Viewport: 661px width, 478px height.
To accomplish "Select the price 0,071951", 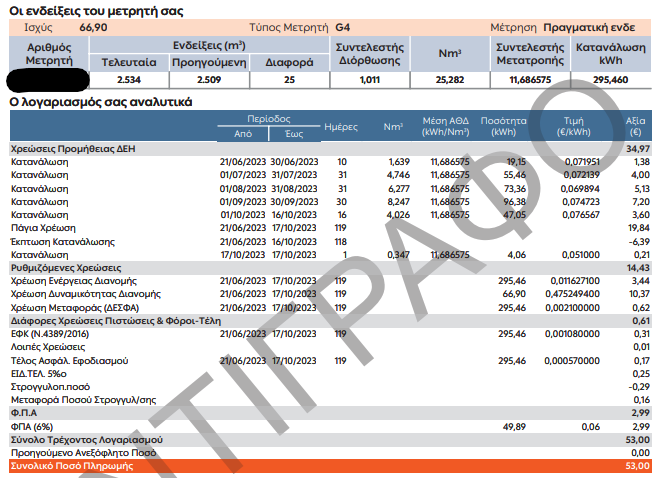I will tap(582, 162).
